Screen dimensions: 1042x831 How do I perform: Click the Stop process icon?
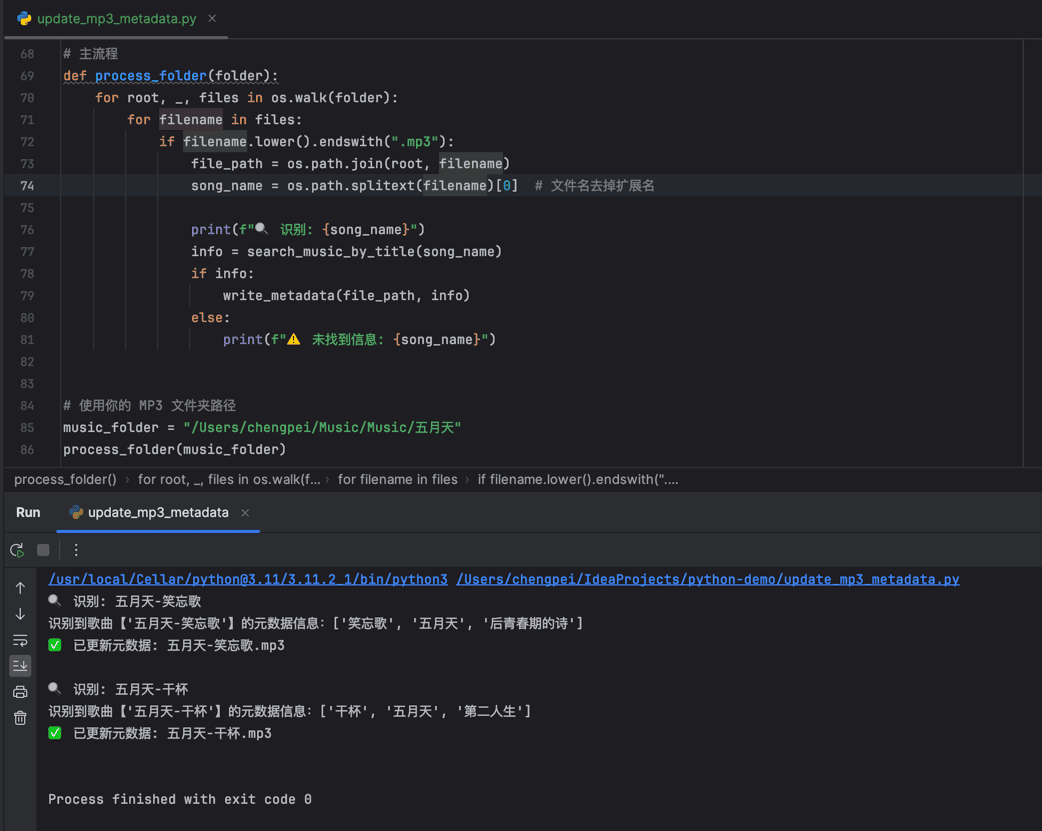[43, 550]
